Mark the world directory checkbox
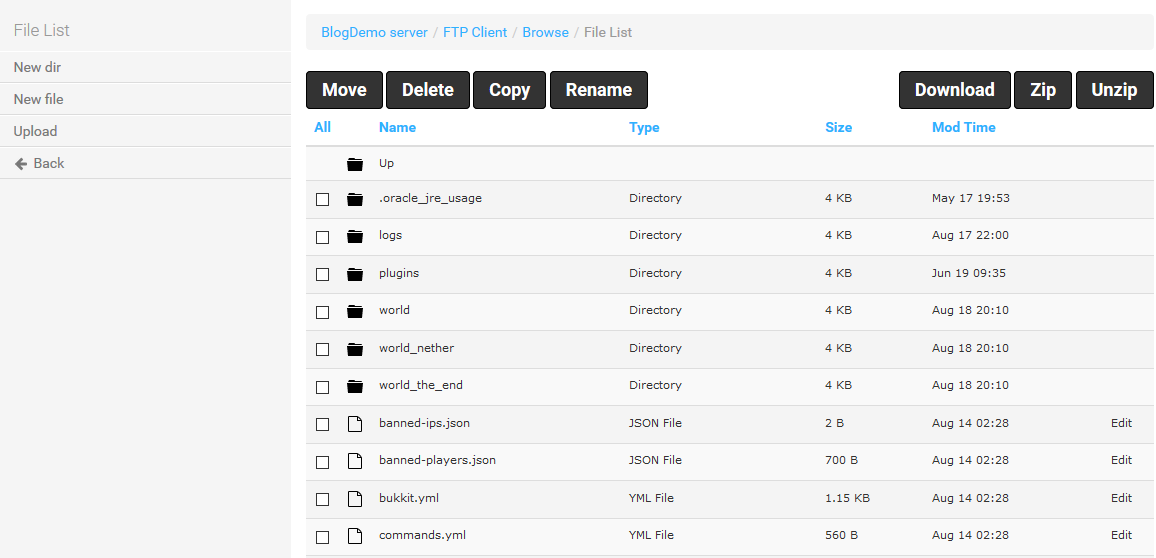Screen dimensions: 1156x558 coord(322,313)
